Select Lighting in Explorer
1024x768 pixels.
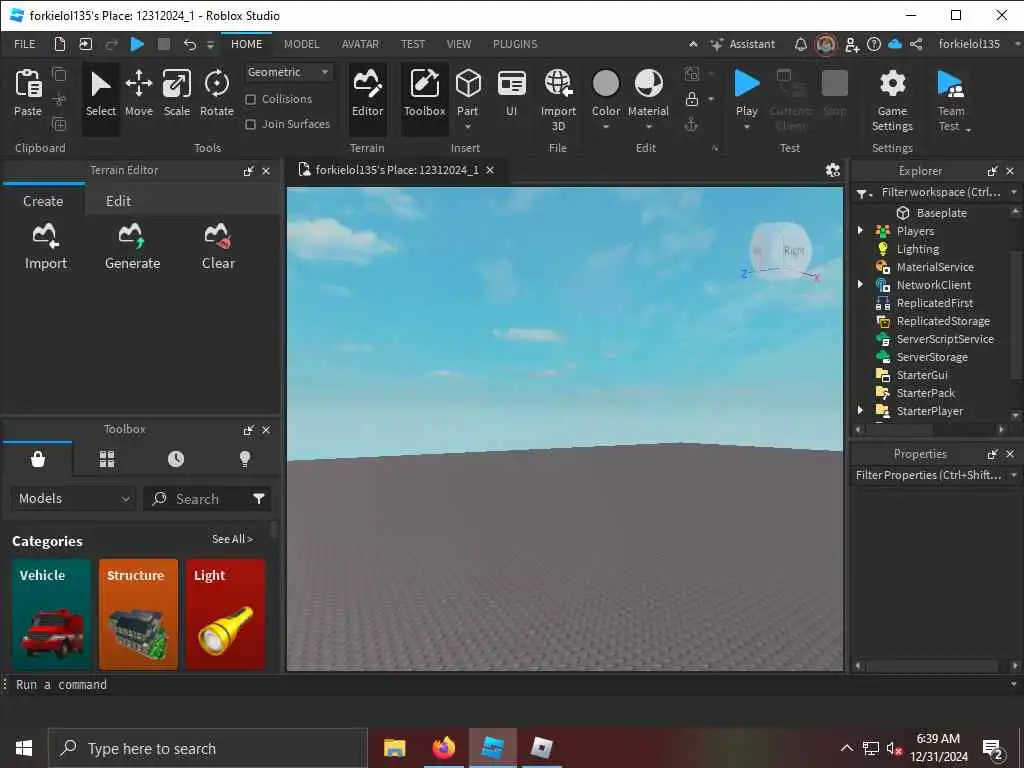click(918, 249)
